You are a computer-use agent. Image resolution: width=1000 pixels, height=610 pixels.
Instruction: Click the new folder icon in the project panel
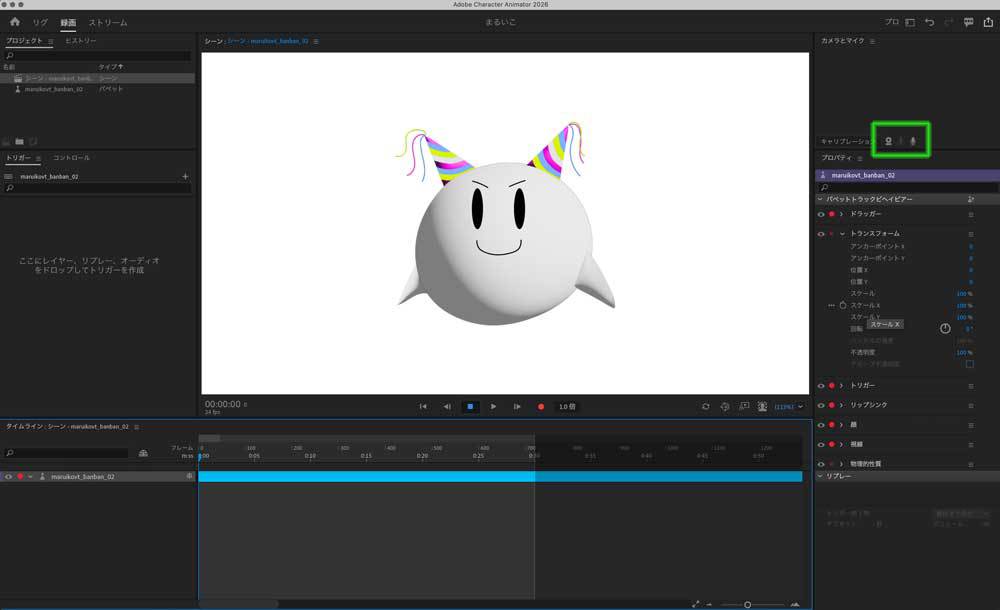click(19, 140)
